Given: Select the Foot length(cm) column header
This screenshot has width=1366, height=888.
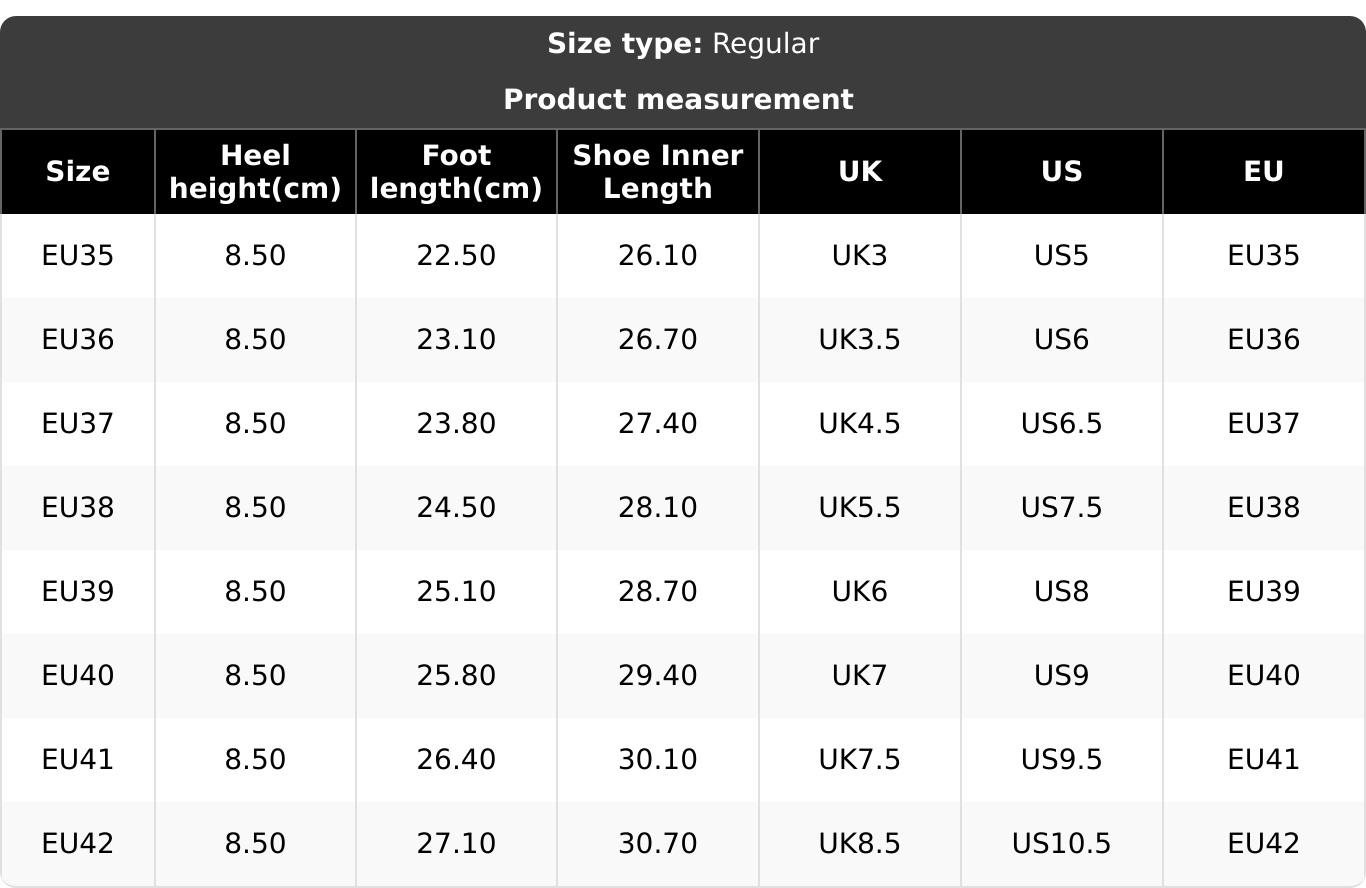Looking at the screenshot, I should coord(456,172).
